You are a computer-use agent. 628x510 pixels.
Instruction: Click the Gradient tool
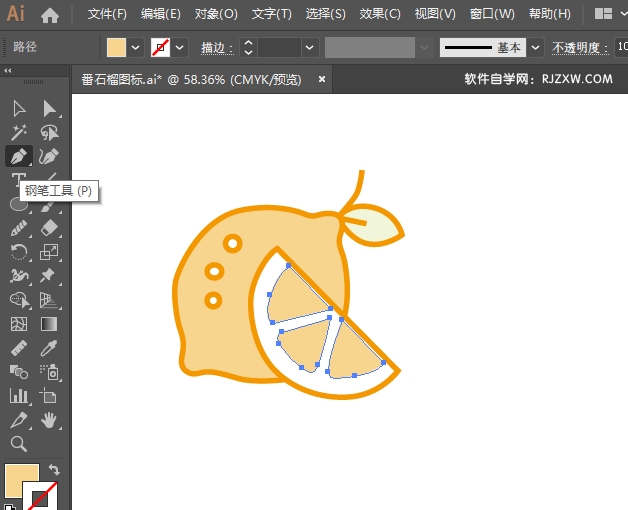(49, 324)
